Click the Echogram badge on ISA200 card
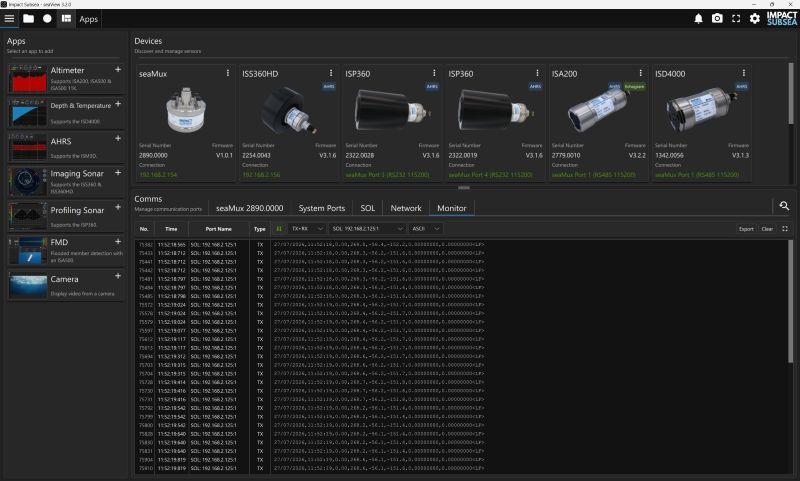800x481 pixels. point(634,86)
